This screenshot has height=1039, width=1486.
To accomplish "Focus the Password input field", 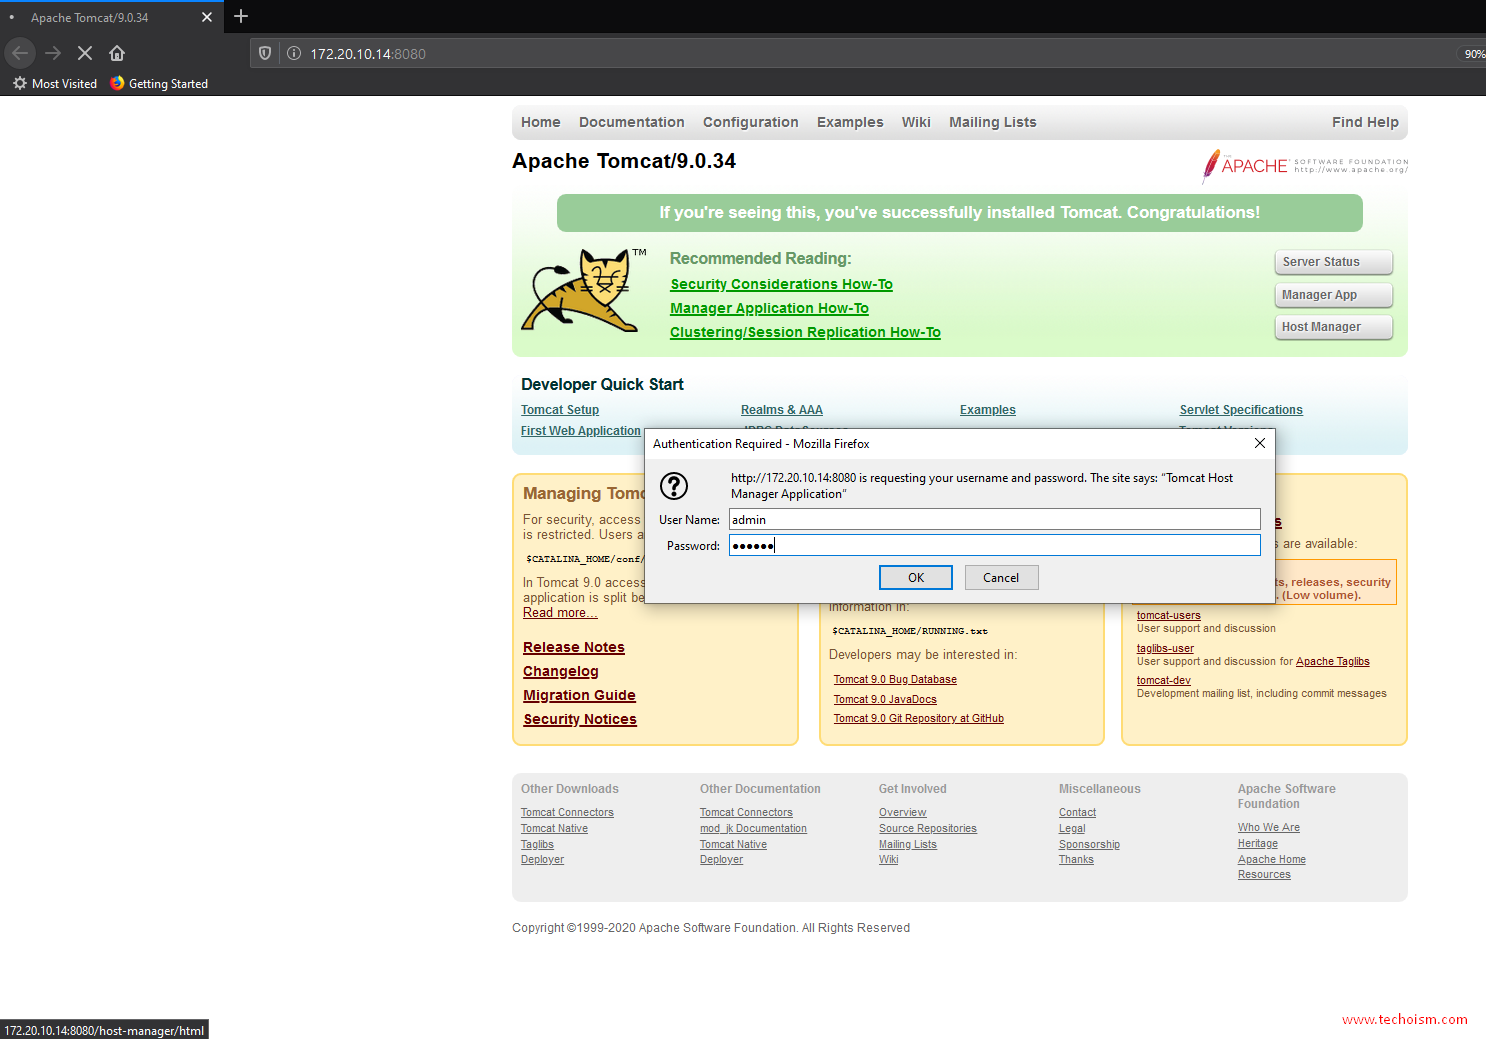I will [x=995, y=545].
